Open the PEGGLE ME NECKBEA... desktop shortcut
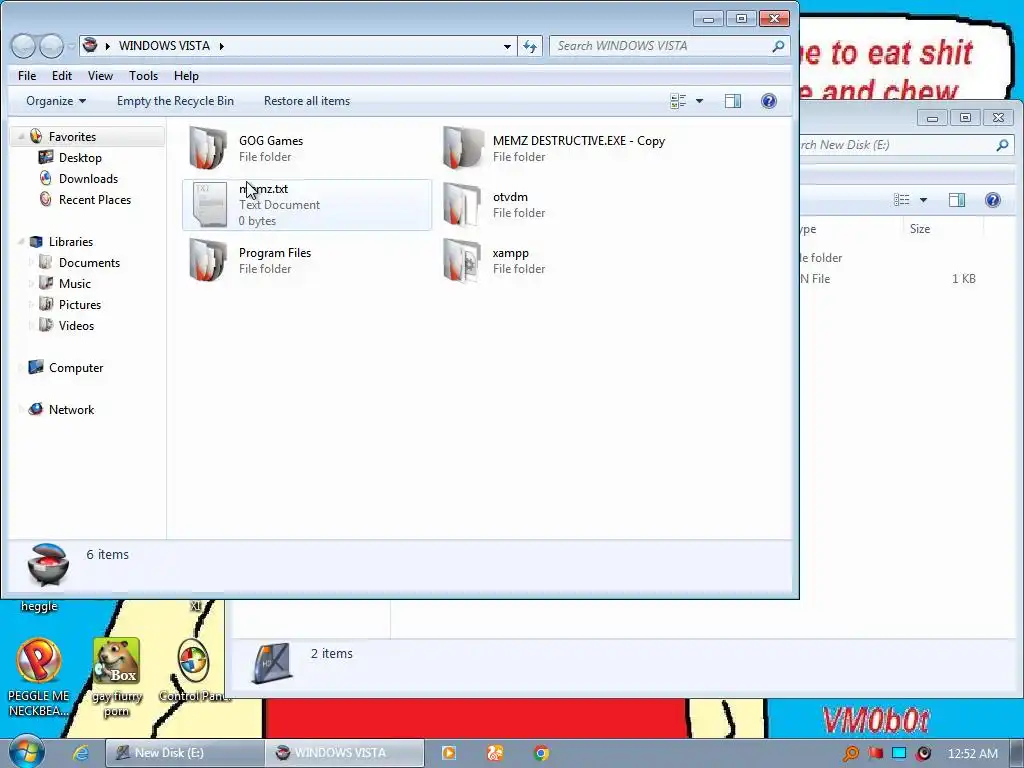The width and height of the screenshot is (1024, 768). [39, 661]
